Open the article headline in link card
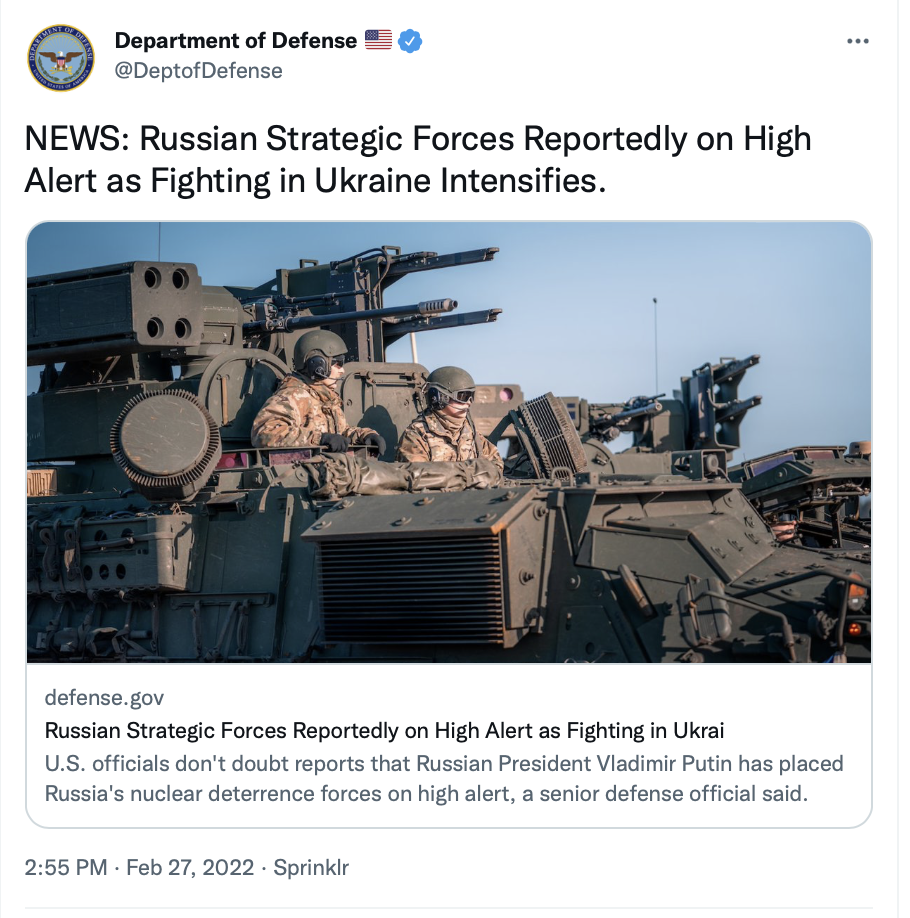 [384, 731]
